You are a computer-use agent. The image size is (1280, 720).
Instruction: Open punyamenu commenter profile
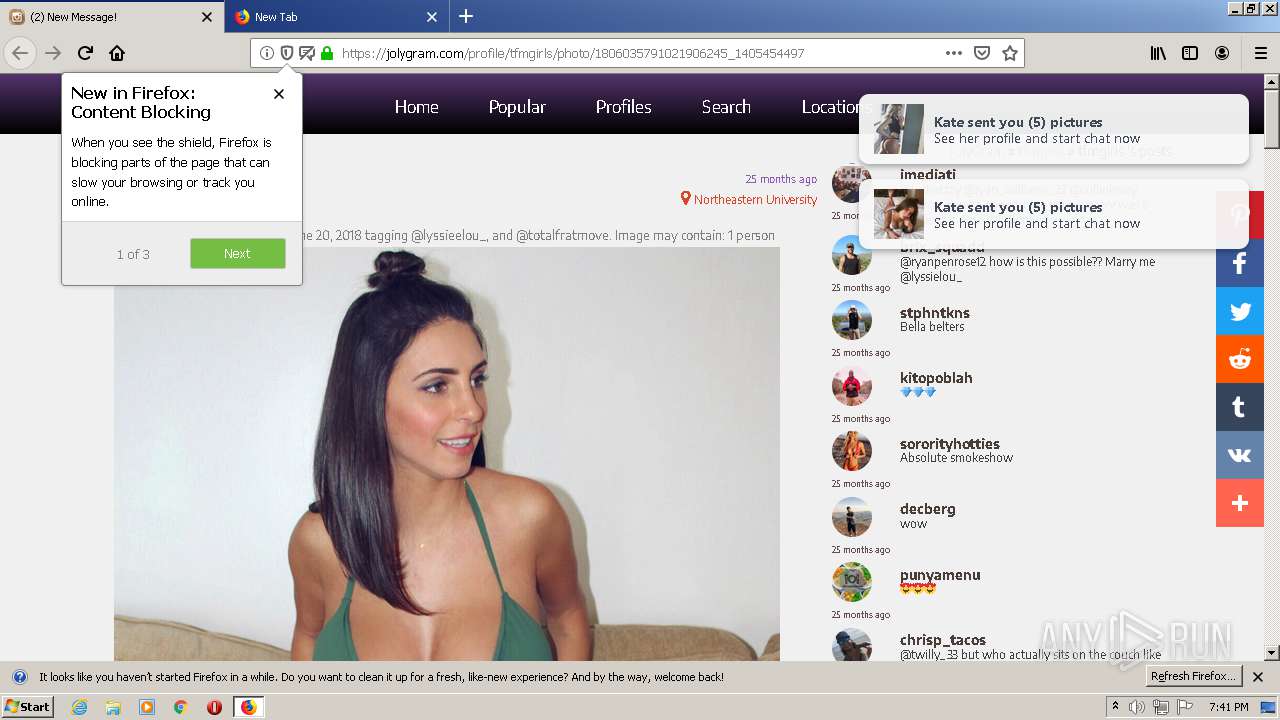pos(940,575)
